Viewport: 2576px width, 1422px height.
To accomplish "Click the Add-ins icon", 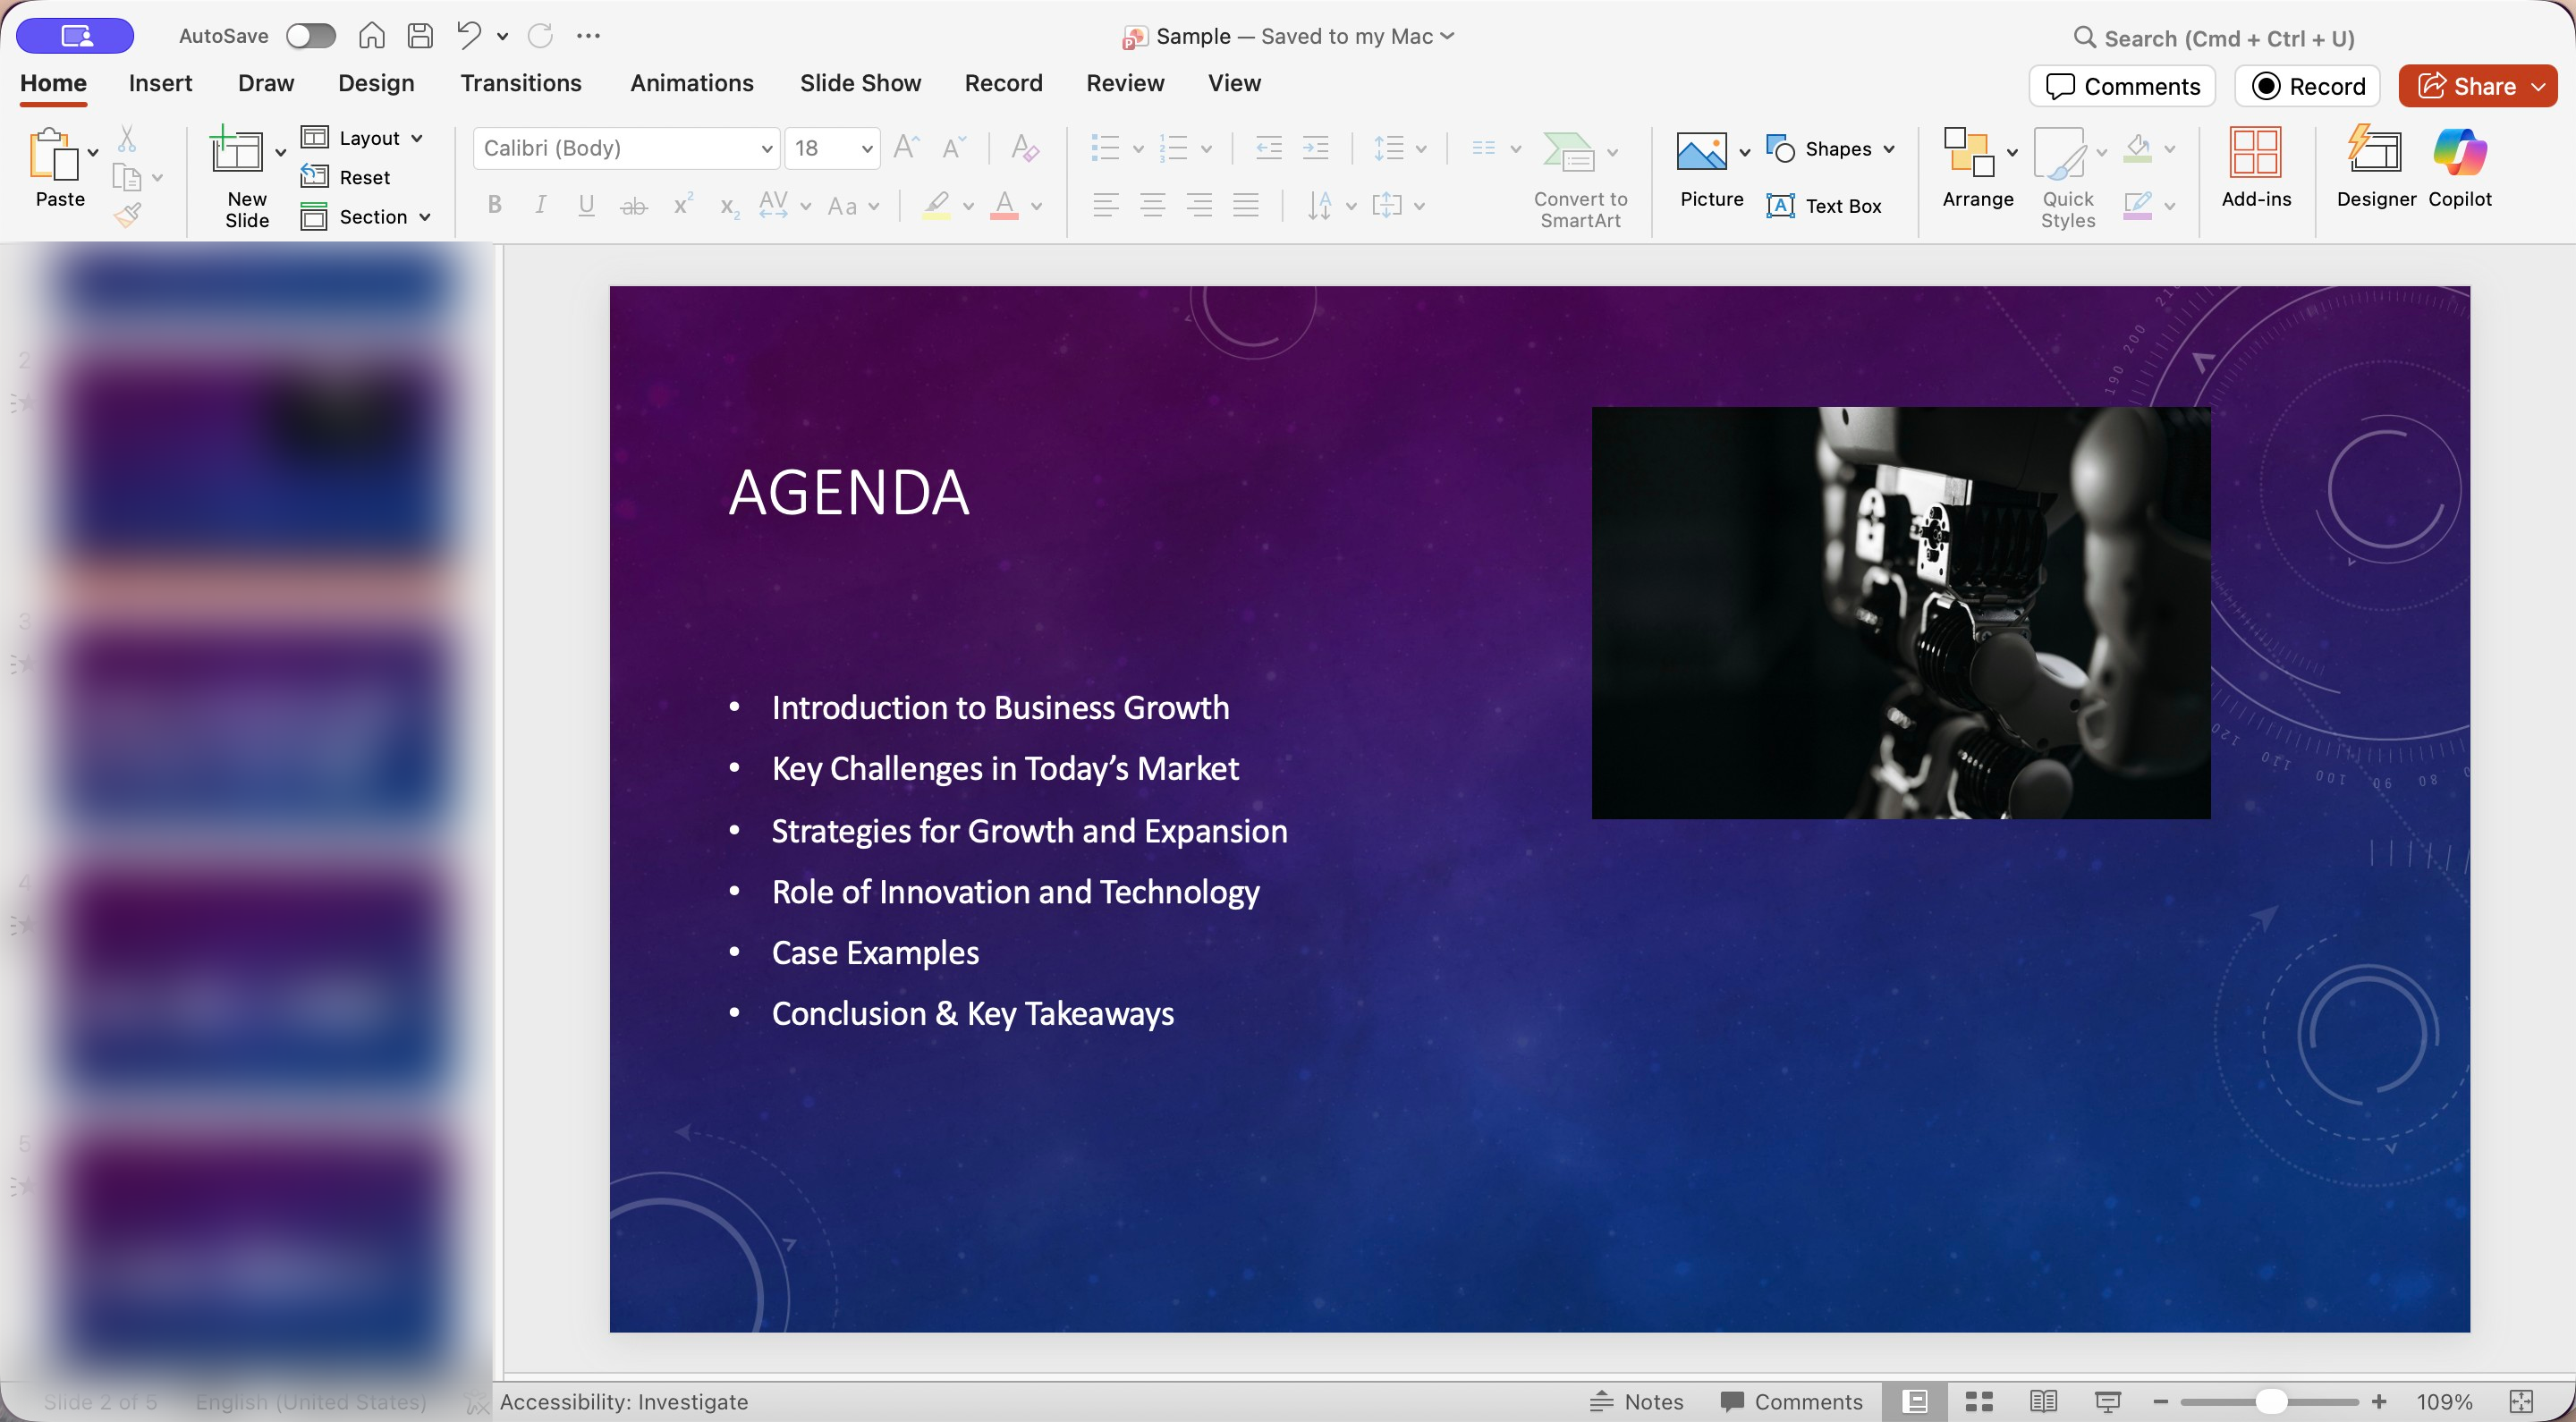I will click(x=2255, y=166).
